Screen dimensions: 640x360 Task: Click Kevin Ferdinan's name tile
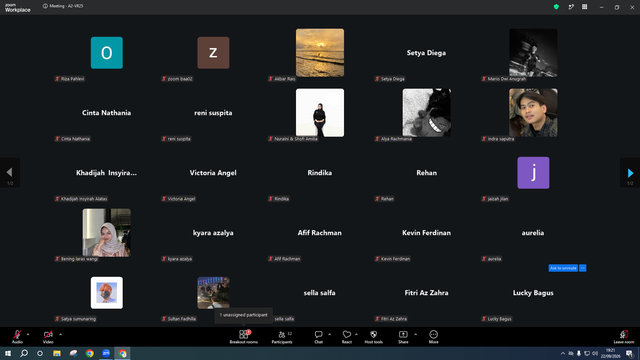click(427, 233)
